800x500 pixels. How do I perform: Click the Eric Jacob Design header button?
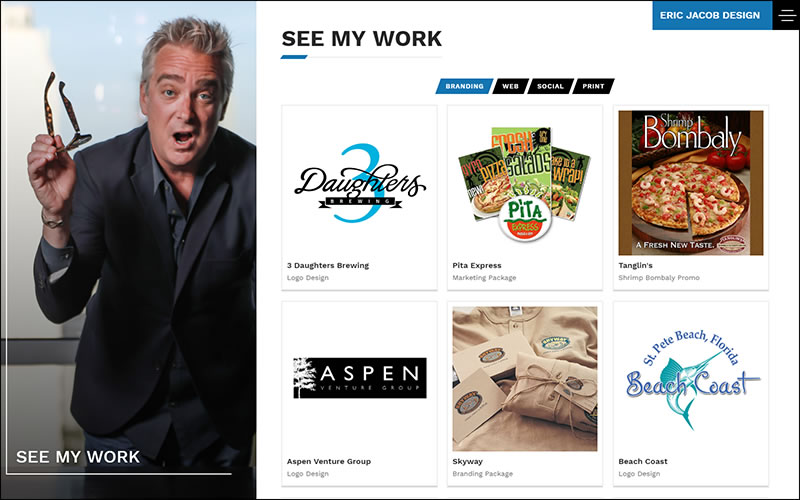712,15
